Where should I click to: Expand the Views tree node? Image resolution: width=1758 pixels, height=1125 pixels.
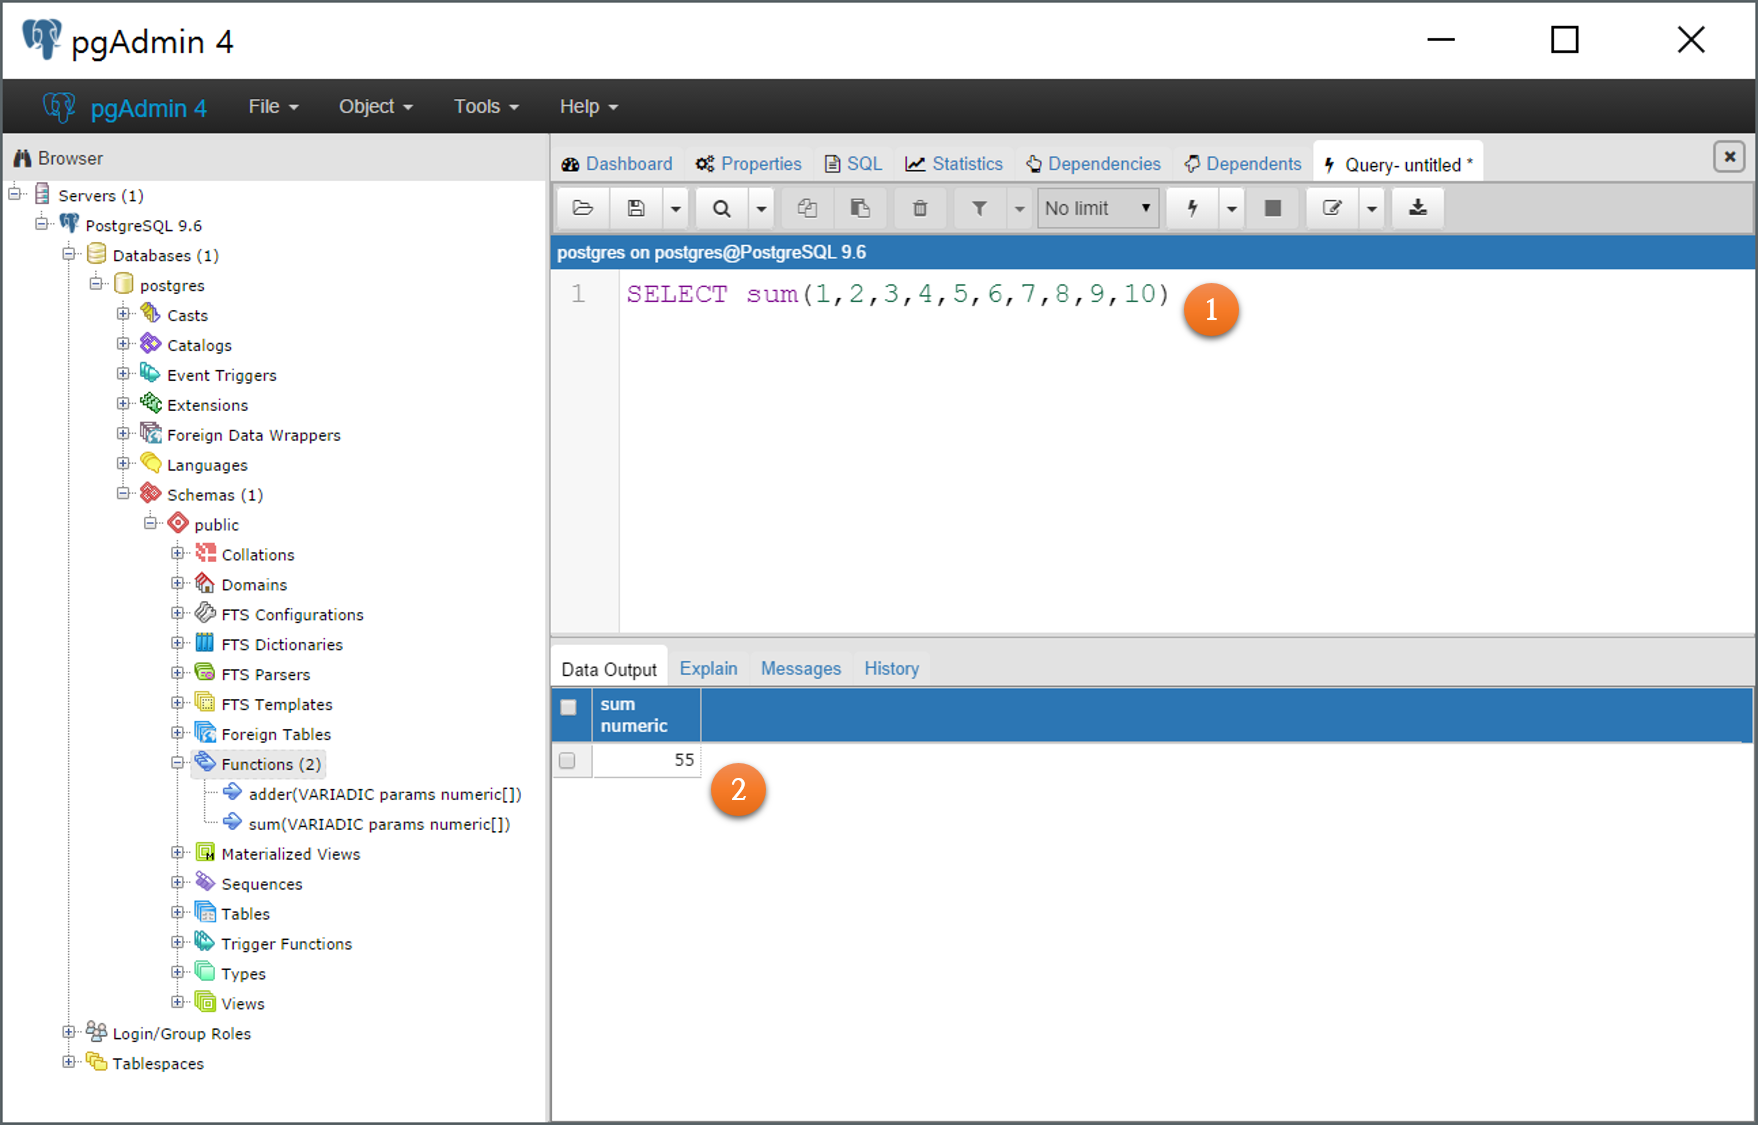178,1002
